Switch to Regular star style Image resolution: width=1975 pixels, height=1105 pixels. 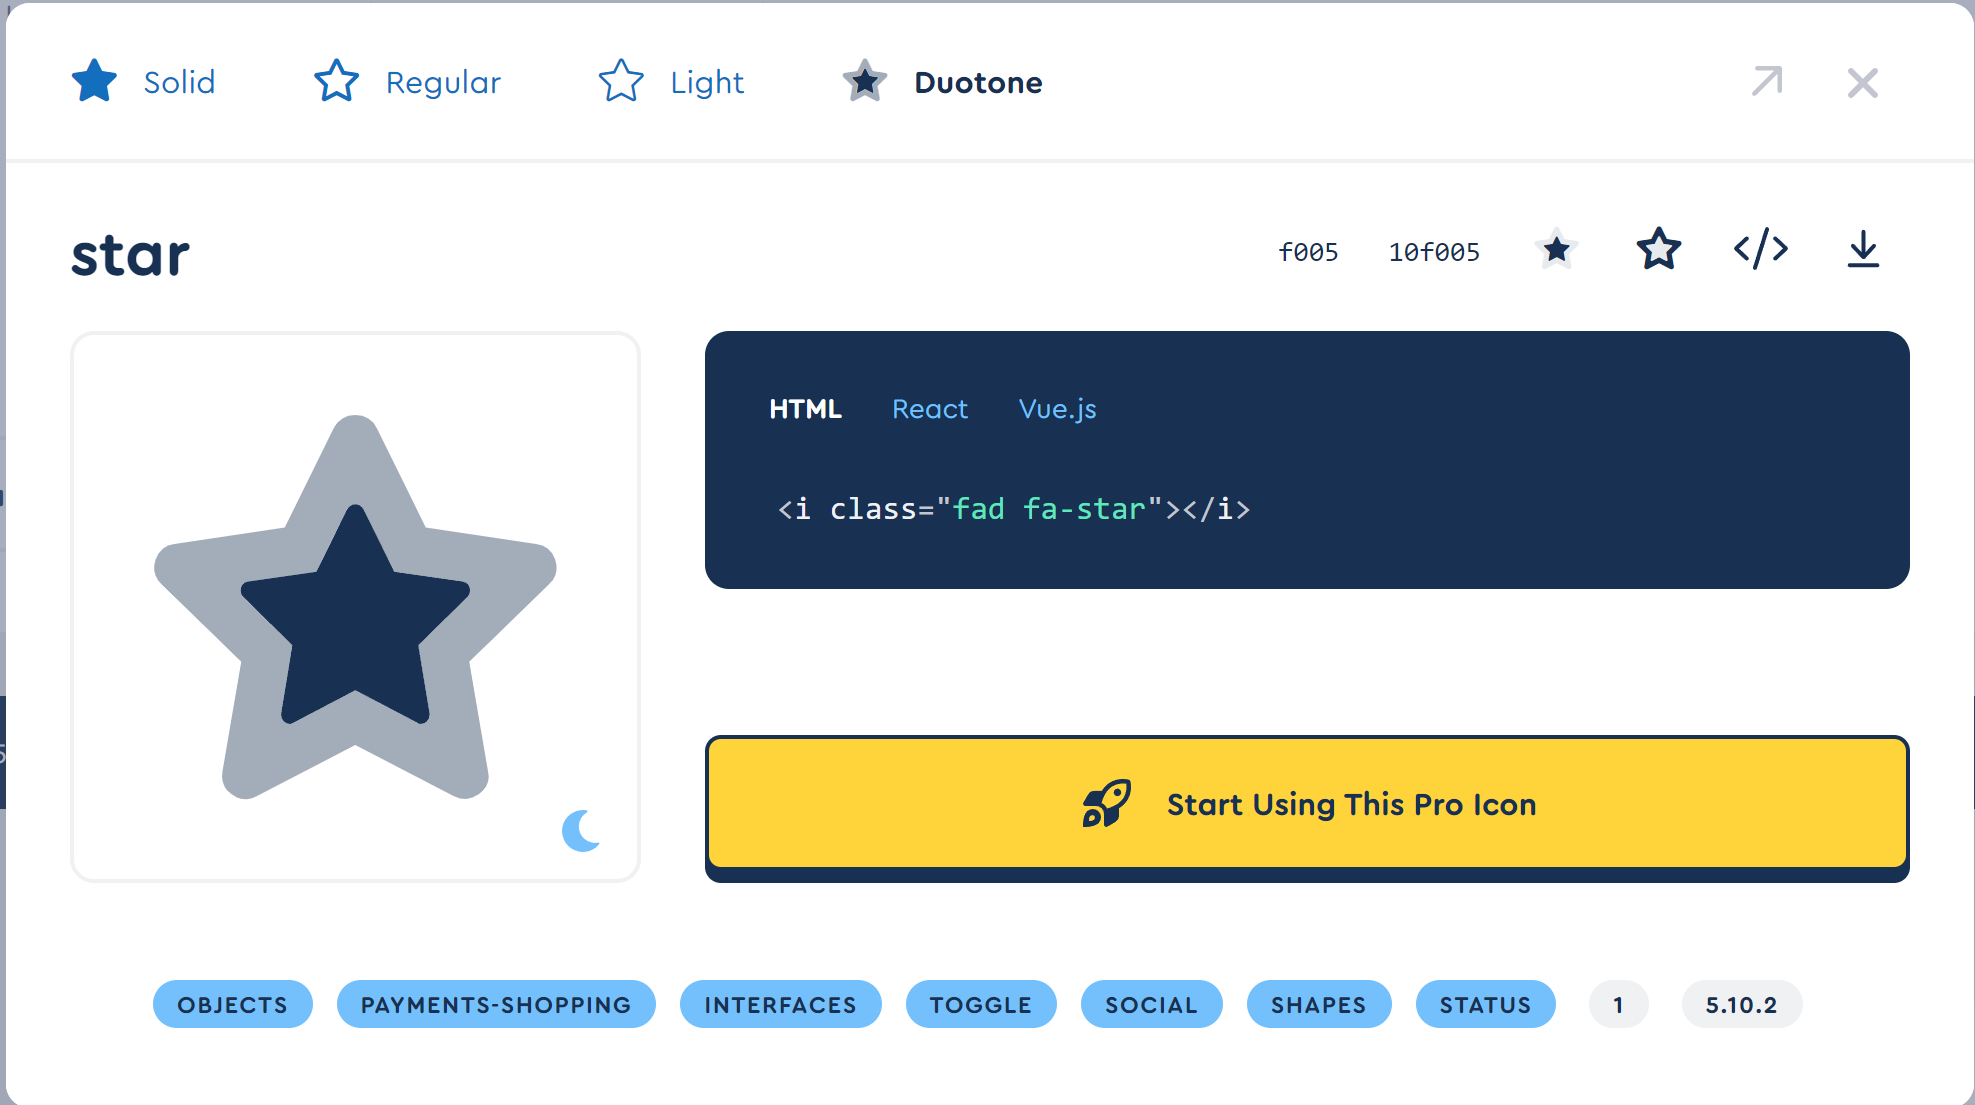tap(408, 82)
